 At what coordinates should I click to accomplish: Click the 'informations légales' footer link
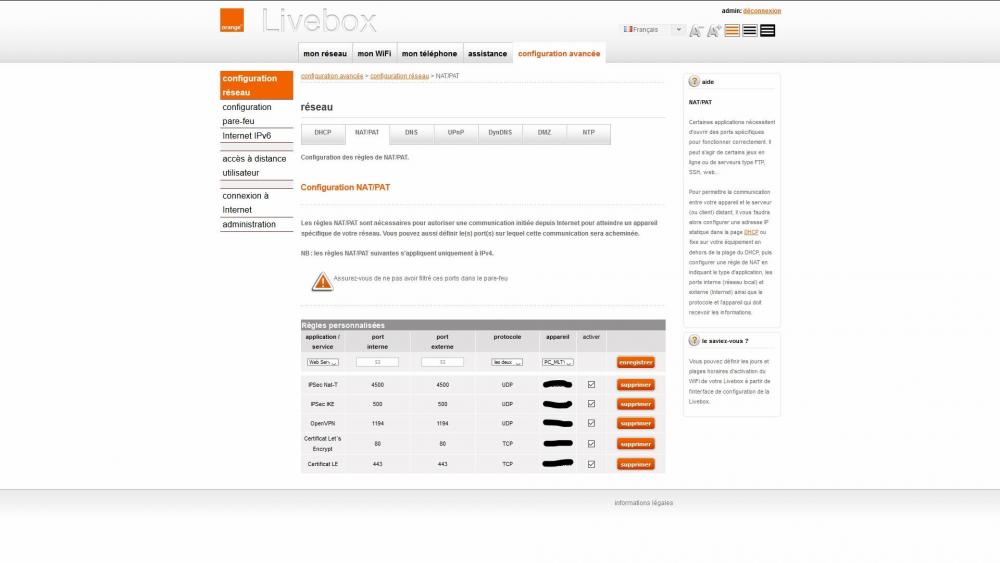(643, 503)
